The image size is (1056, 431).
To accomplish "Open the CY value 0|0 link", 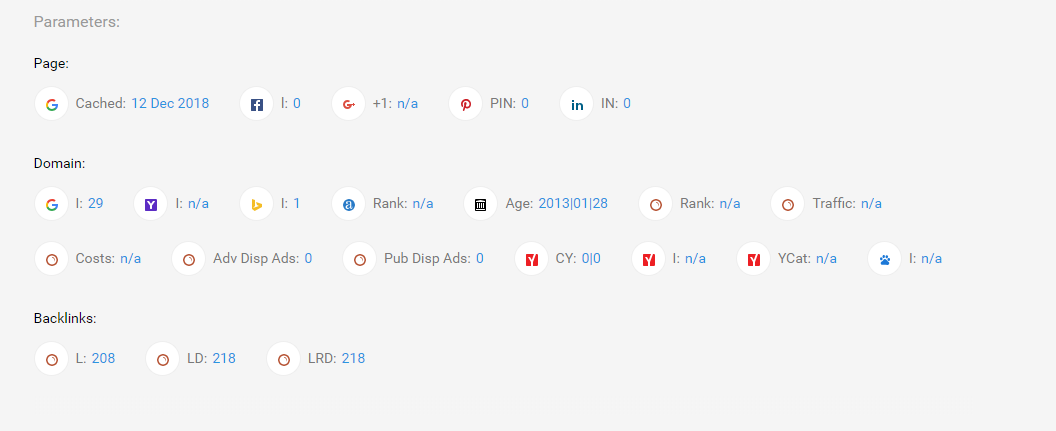I will [591, 259].
